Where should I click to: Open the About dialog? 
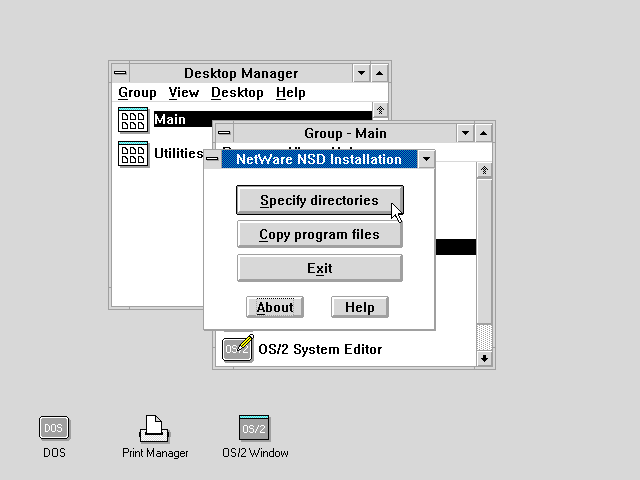pyautogui.click(x=275, y=307)
